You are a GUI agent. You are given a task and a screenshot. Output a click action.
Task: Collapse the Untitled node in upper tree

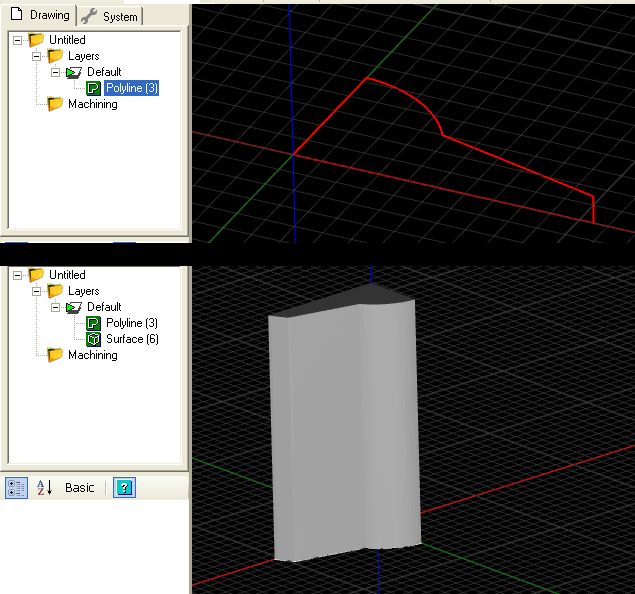17,41
